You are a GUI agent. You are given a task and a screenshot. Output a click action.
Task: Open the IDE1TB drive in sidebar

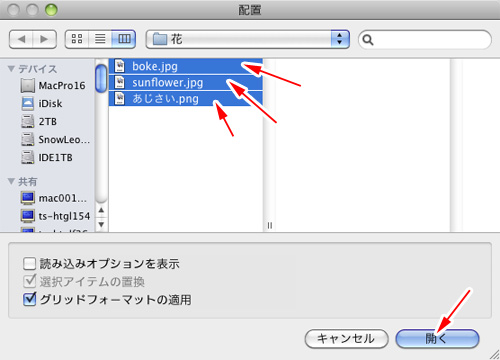pos(47,157)
